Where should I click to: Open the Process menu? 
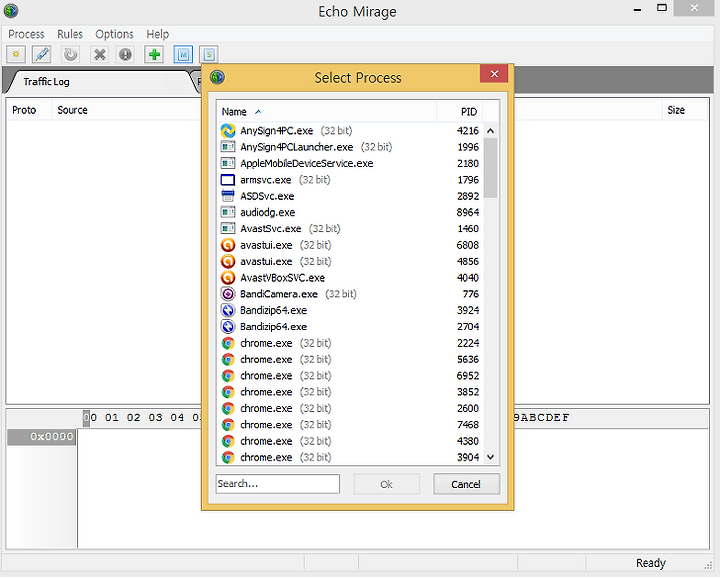point(26,34)
